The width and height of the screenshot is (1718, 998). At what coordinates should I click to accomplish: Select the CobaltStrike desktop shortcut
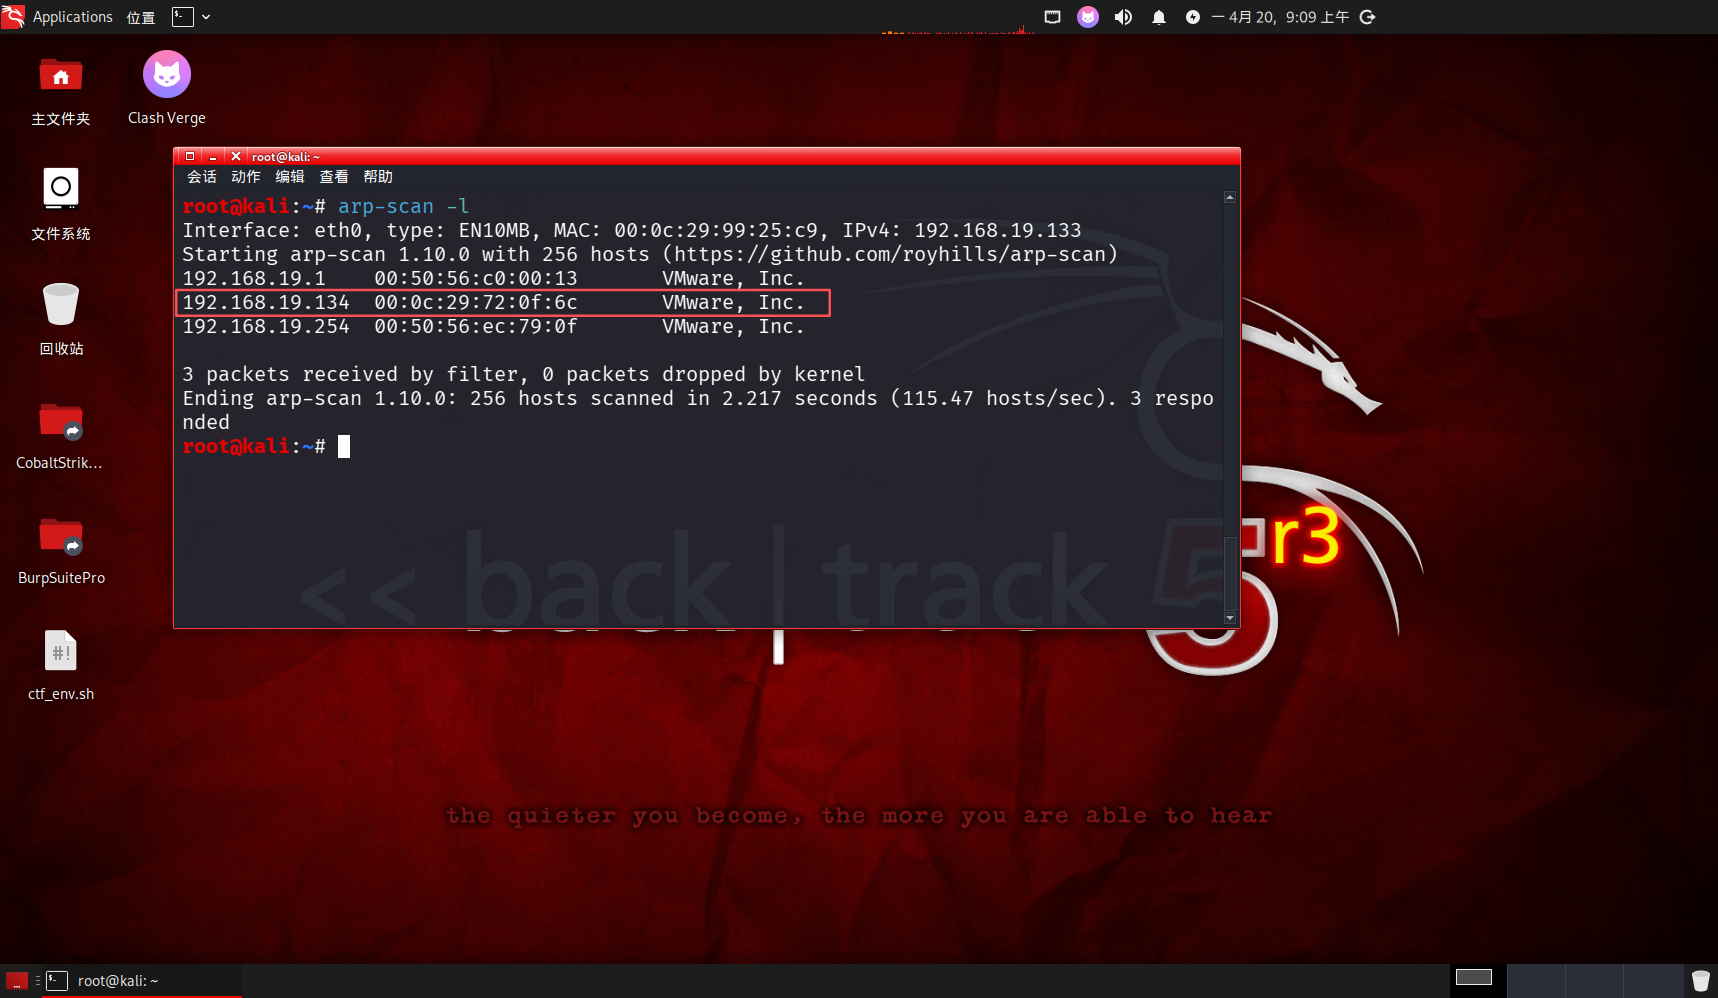pyautogui.click(x=60, y=436)
